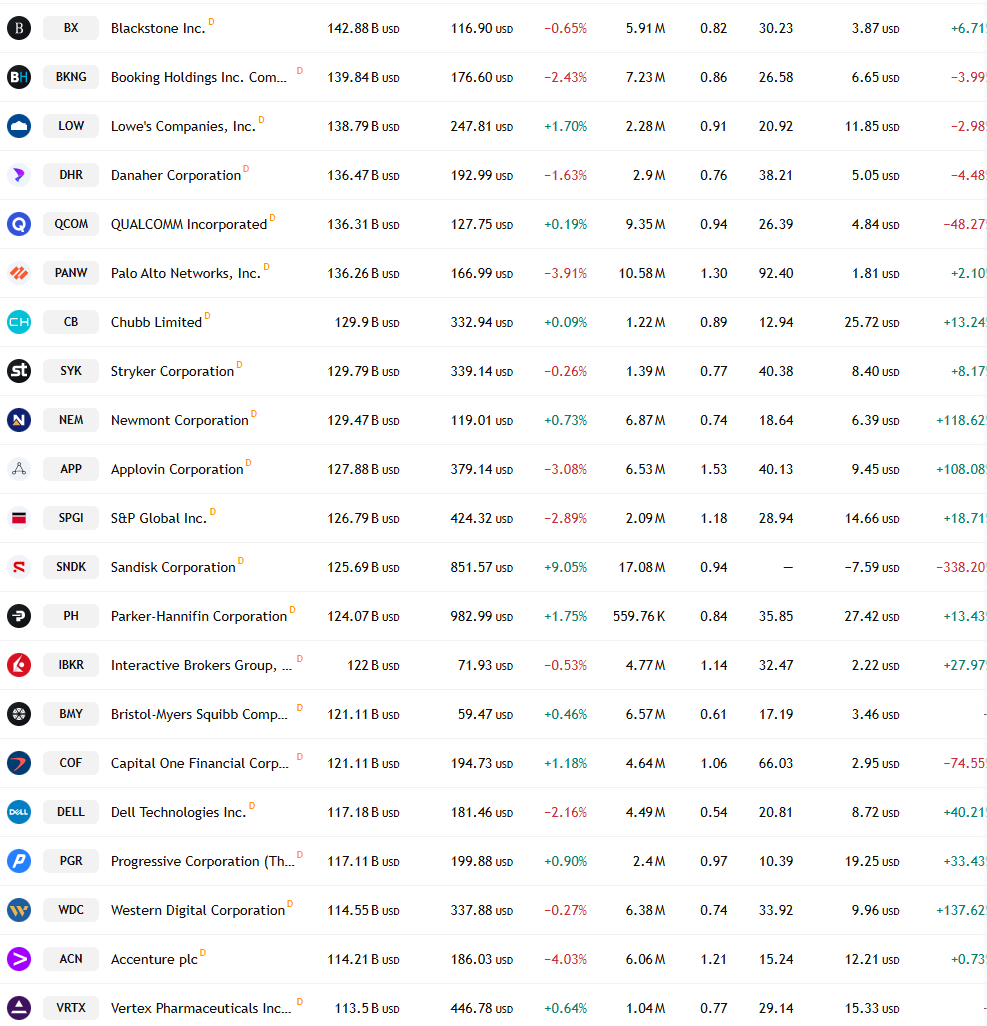This screenshot has width=987, height=1026.
Task: Click the Lowe's Companies logo icon
Action: pos(19,126)
